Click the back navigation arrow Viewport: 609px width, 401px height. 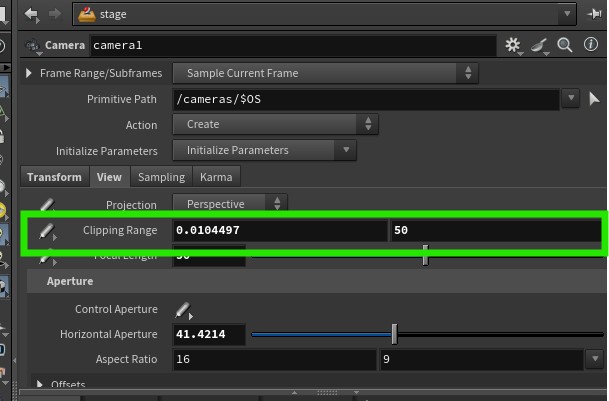click(32, 15)
